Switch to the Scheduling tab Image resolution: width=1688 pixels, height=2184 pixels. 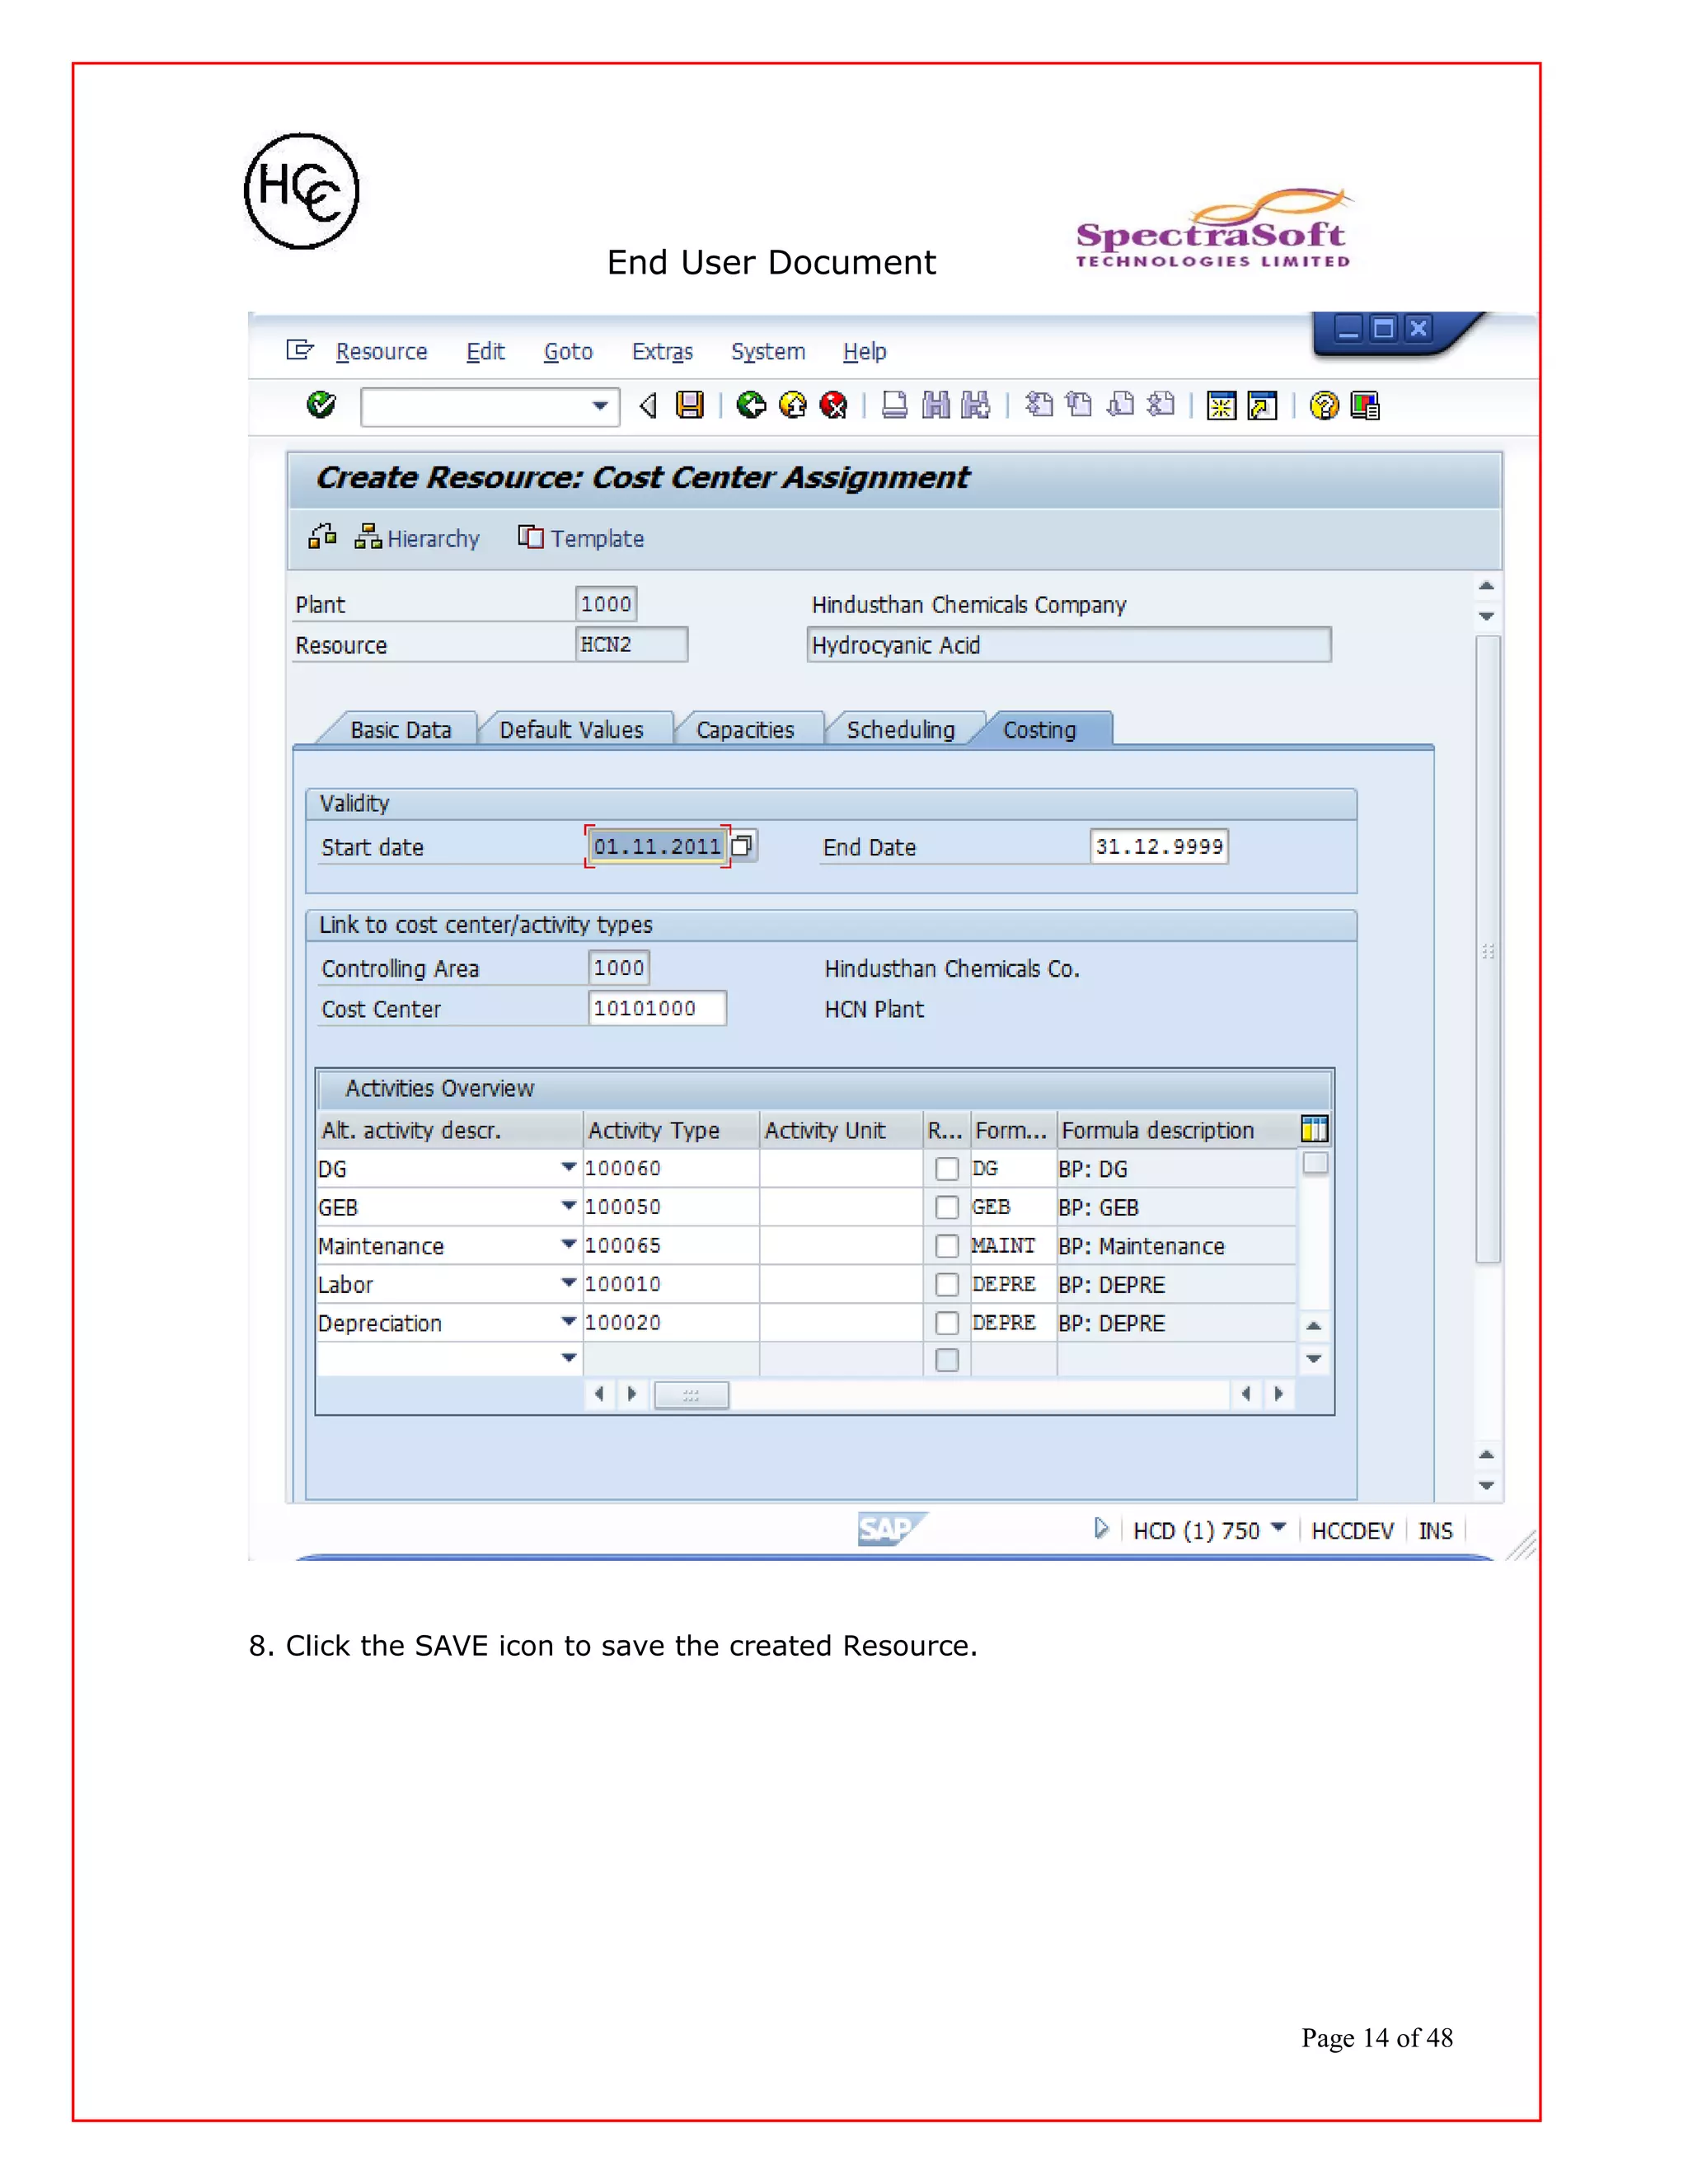click(x=900, y=730)
